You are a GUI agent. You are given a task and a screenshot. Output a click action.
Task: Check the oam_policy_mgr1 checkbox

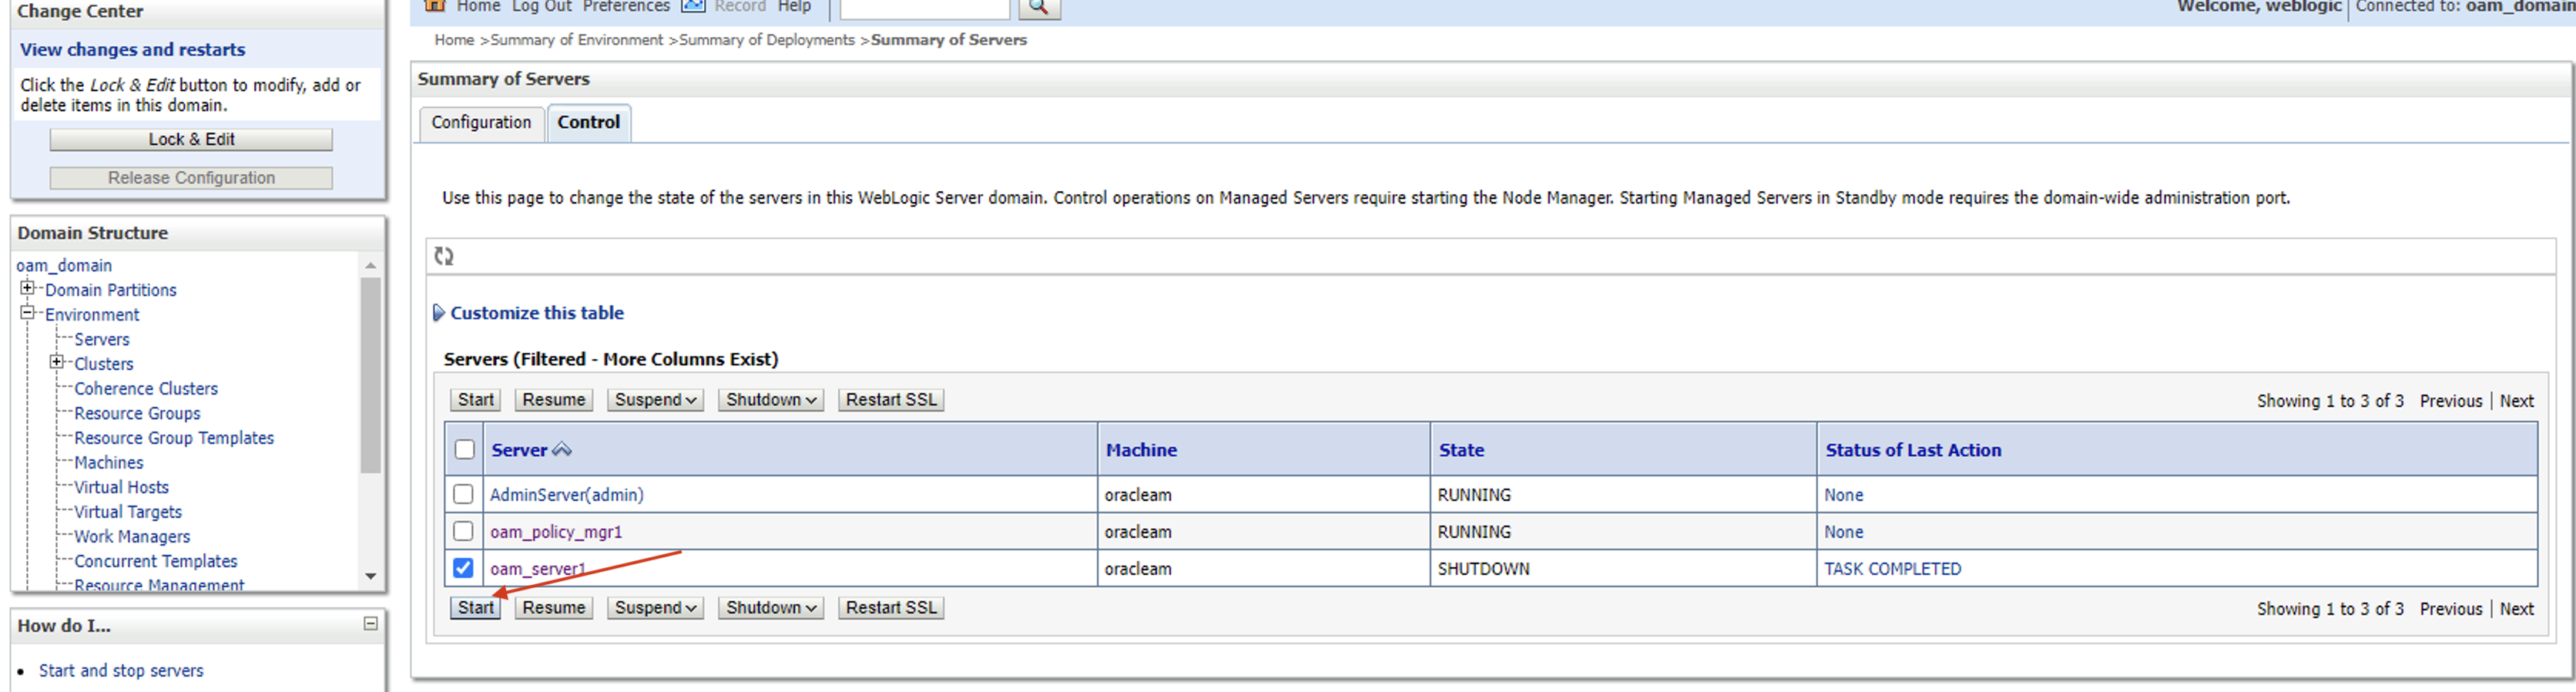[x=463, y=531]
